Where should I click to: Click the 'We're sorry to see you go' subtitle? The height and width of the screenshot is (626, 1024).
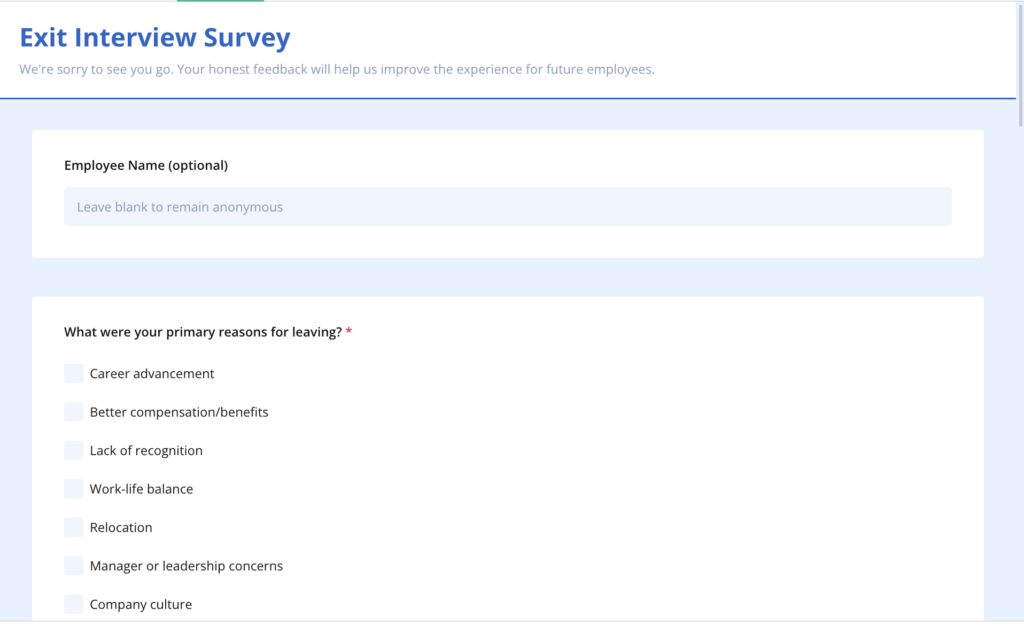coord(336,70)
